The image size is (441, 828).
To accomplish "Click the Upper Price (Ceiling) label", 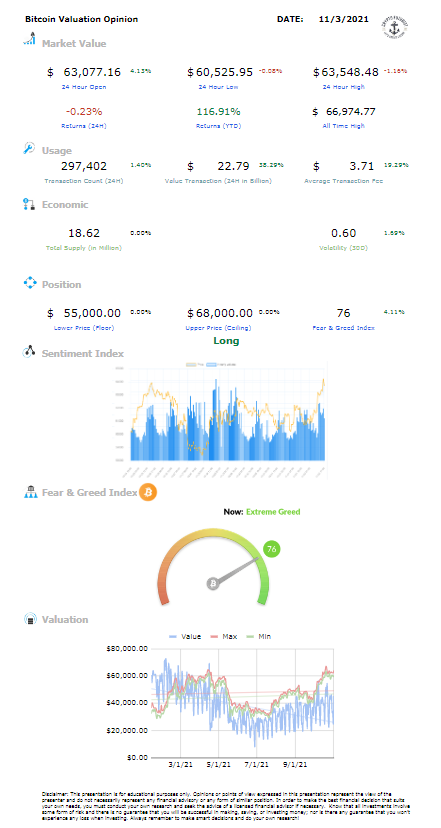I will click(226, 328).
